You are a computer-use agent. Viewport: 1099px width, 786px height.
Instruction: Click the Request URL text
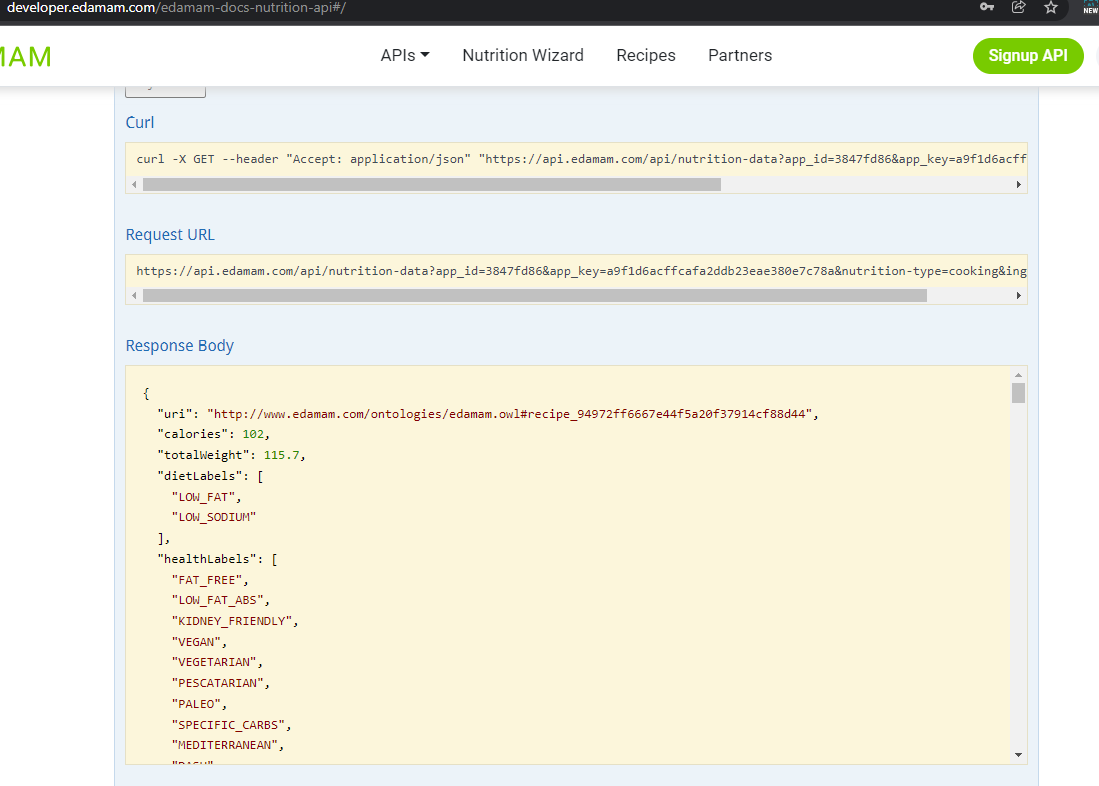coord(581,271)
